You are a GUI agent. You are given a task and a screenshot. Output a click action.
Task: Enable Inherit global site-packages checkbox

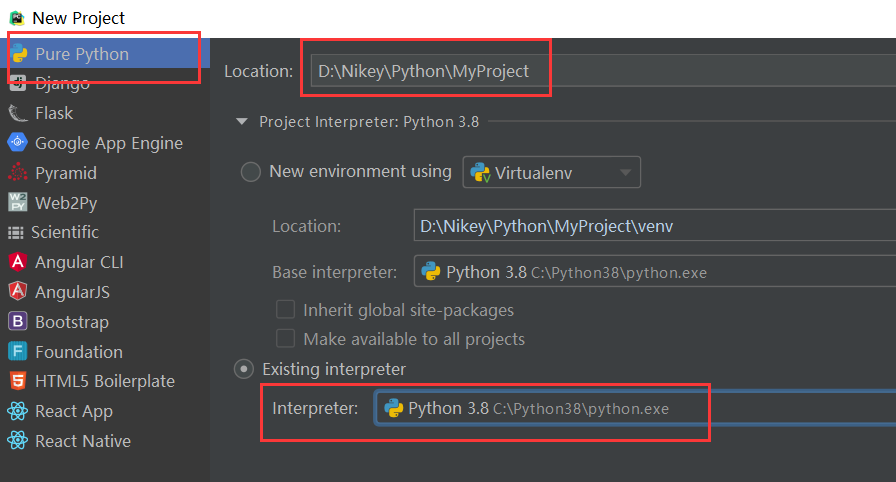point(286,310)
